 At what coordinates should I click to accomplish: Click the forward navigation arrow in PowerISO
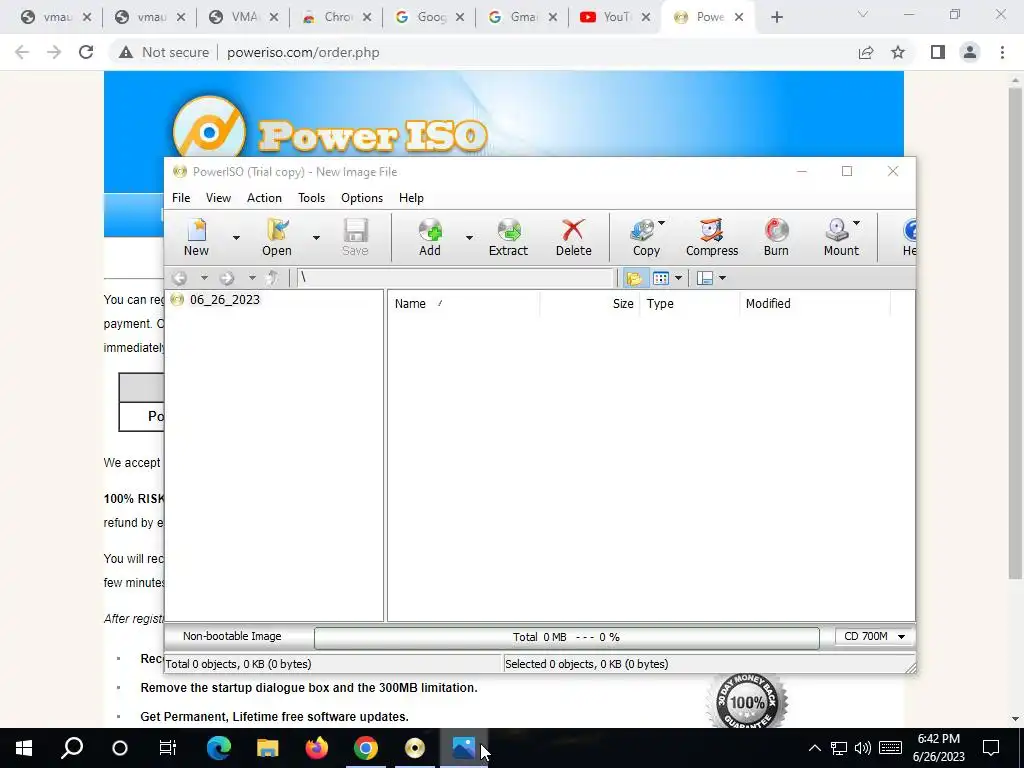(227, 278)
